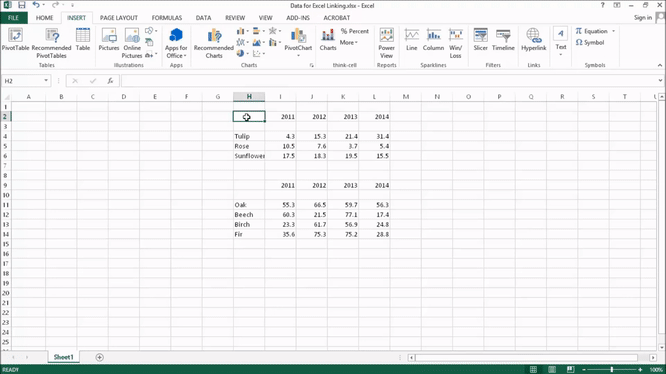Switch to Normal view in status bar
Screen dimensions: 666x374
pos(533,369)
